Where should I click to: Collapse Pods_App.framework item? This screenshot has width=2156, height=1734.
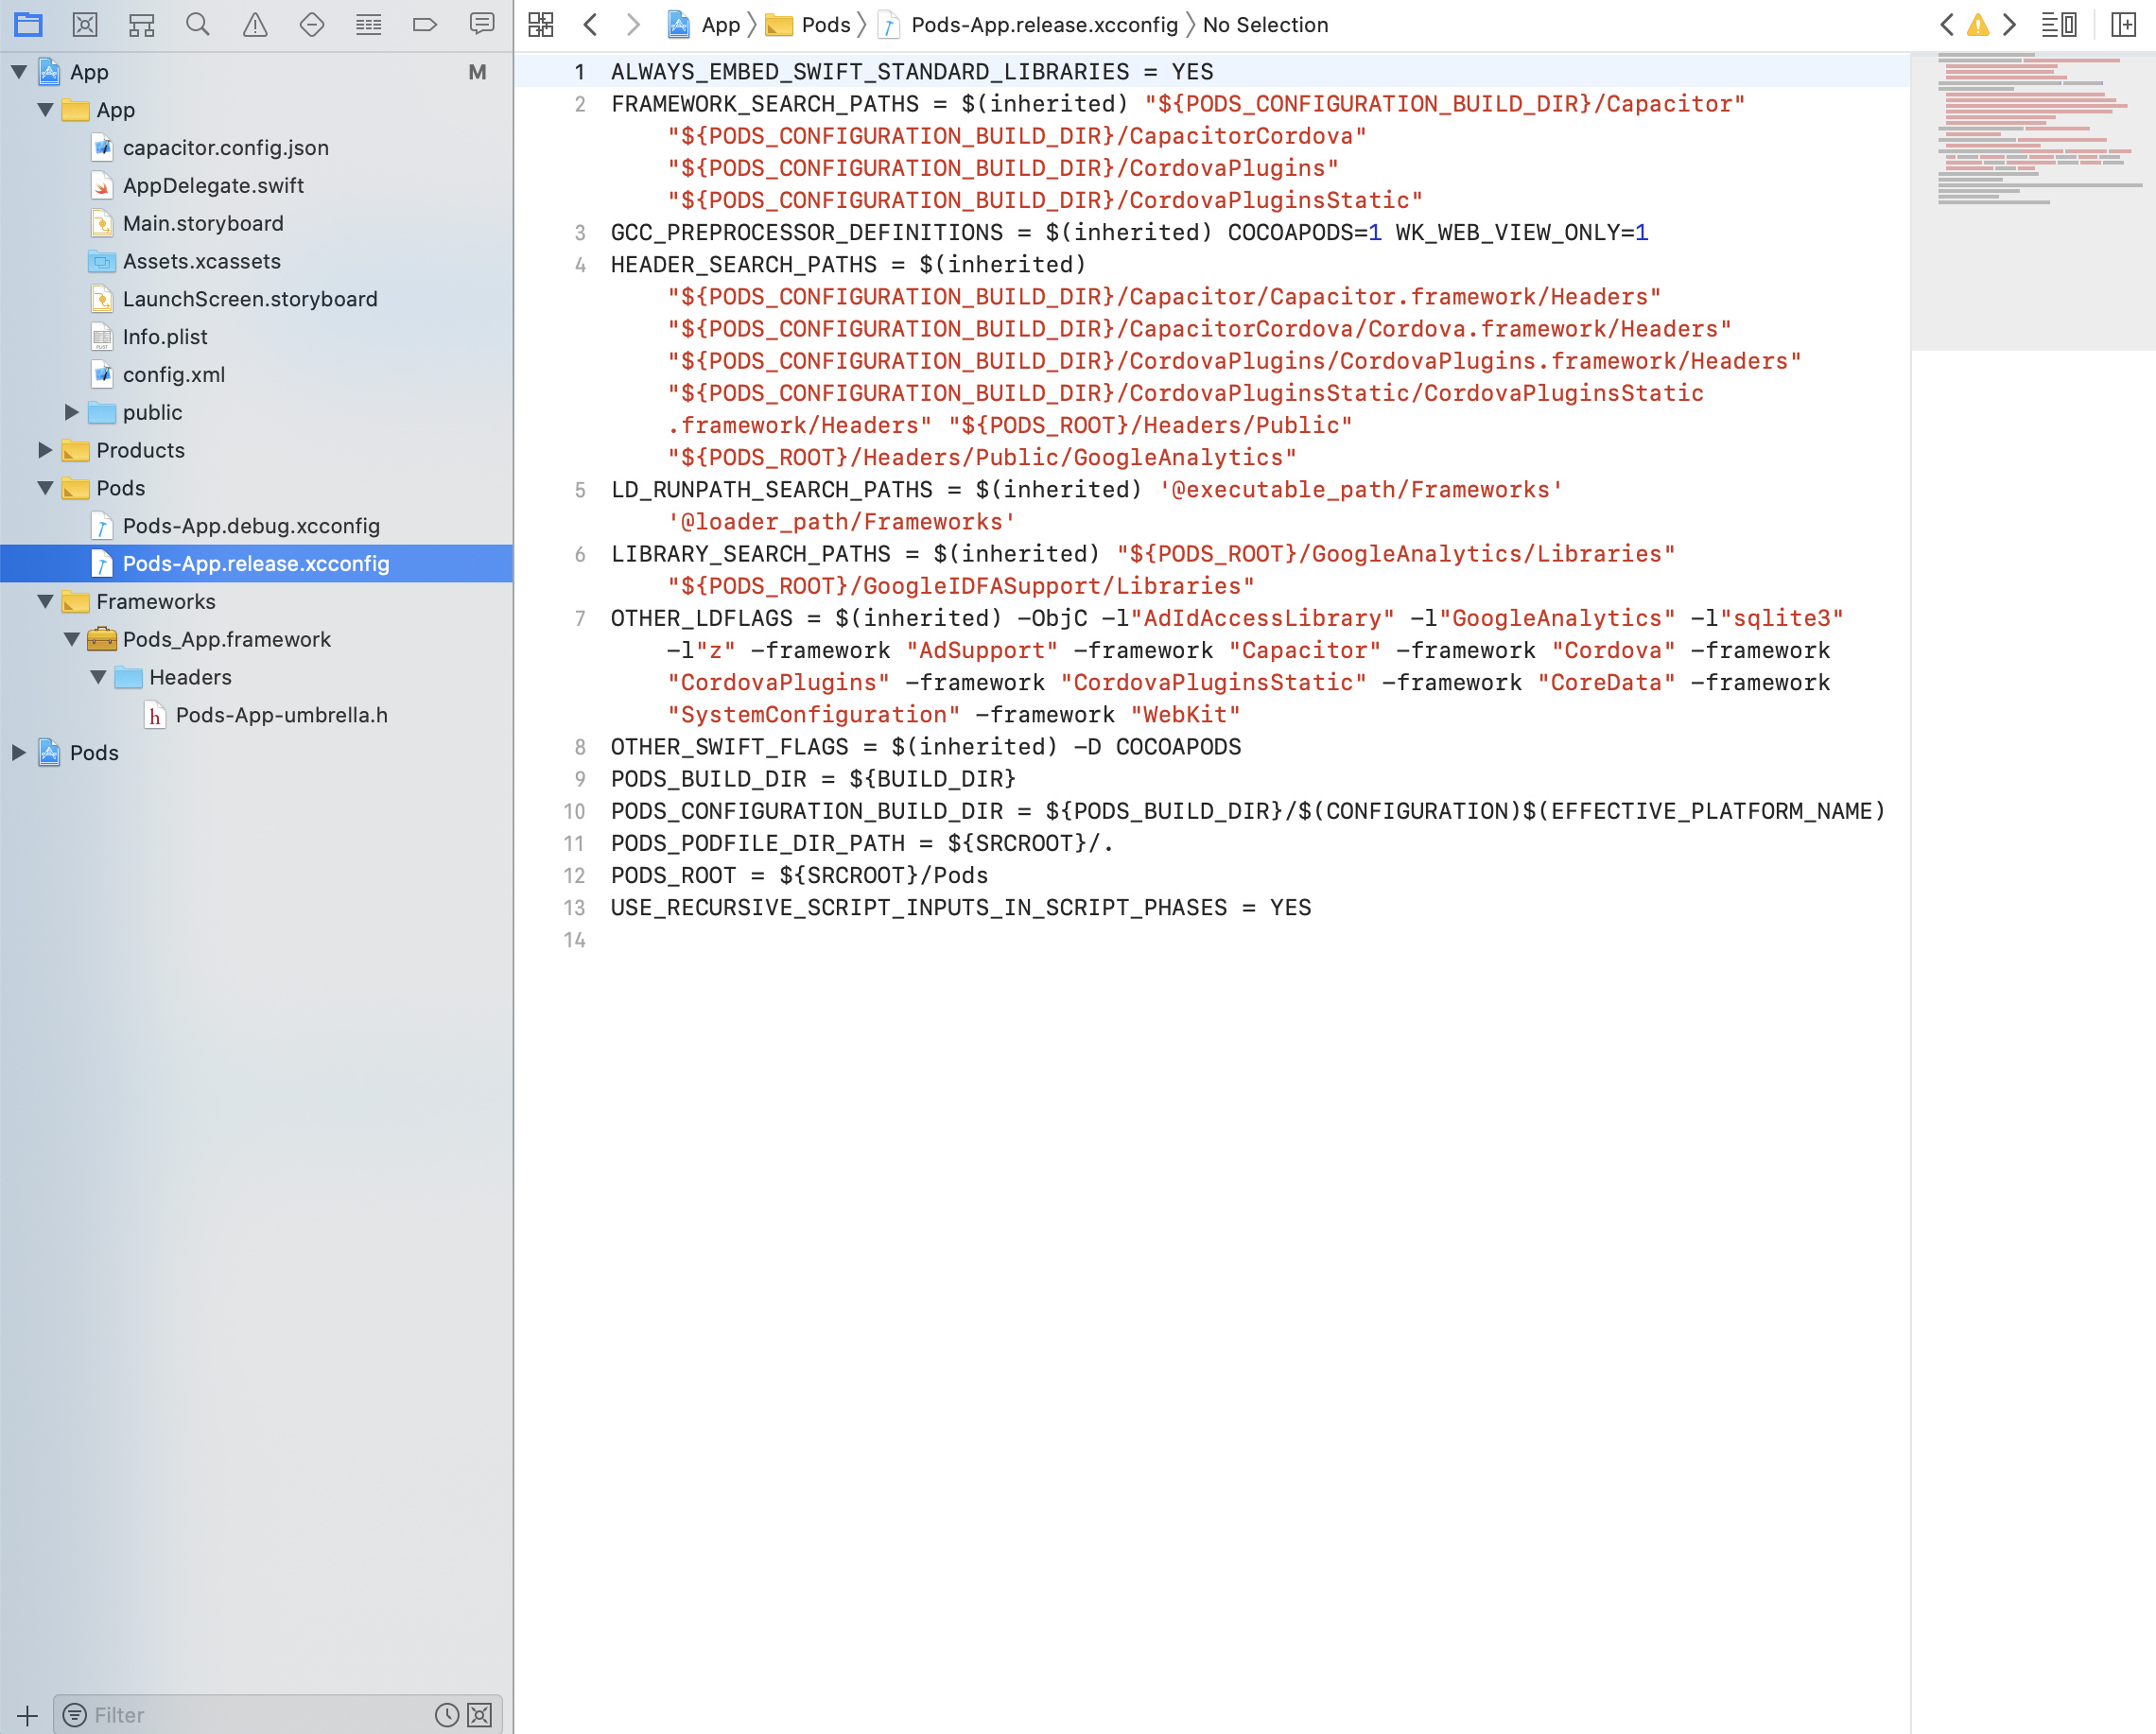click(x=71, y=639)
